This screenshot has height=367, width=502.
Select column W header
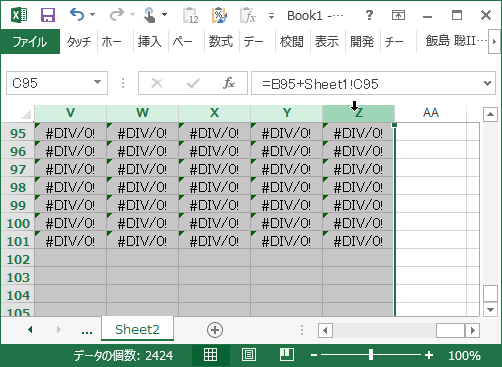point(142,113)
